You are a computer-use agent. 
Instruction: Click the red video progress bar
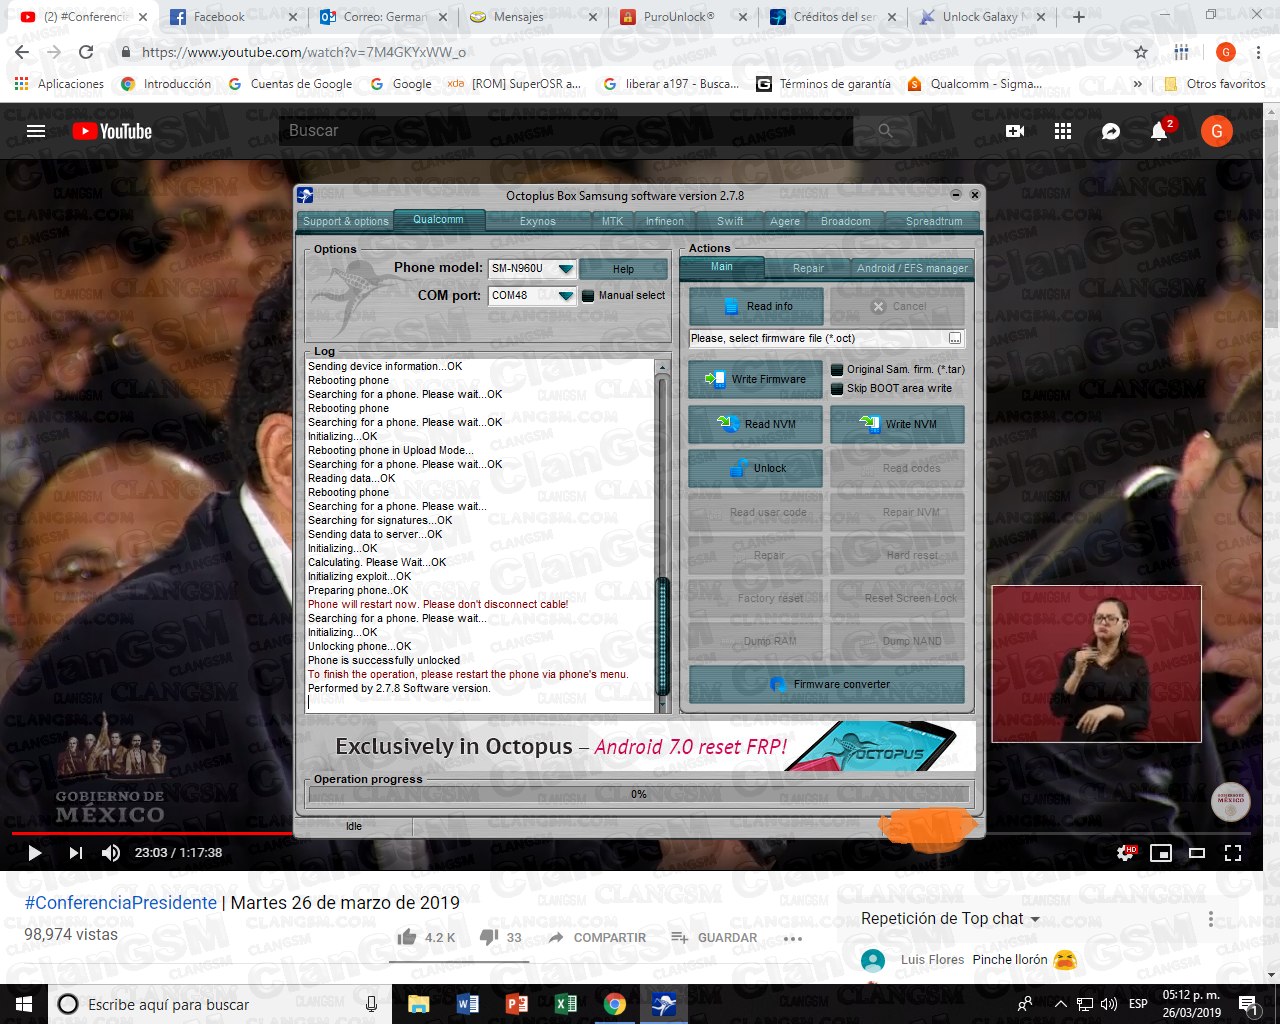click(x=152, y=832)
